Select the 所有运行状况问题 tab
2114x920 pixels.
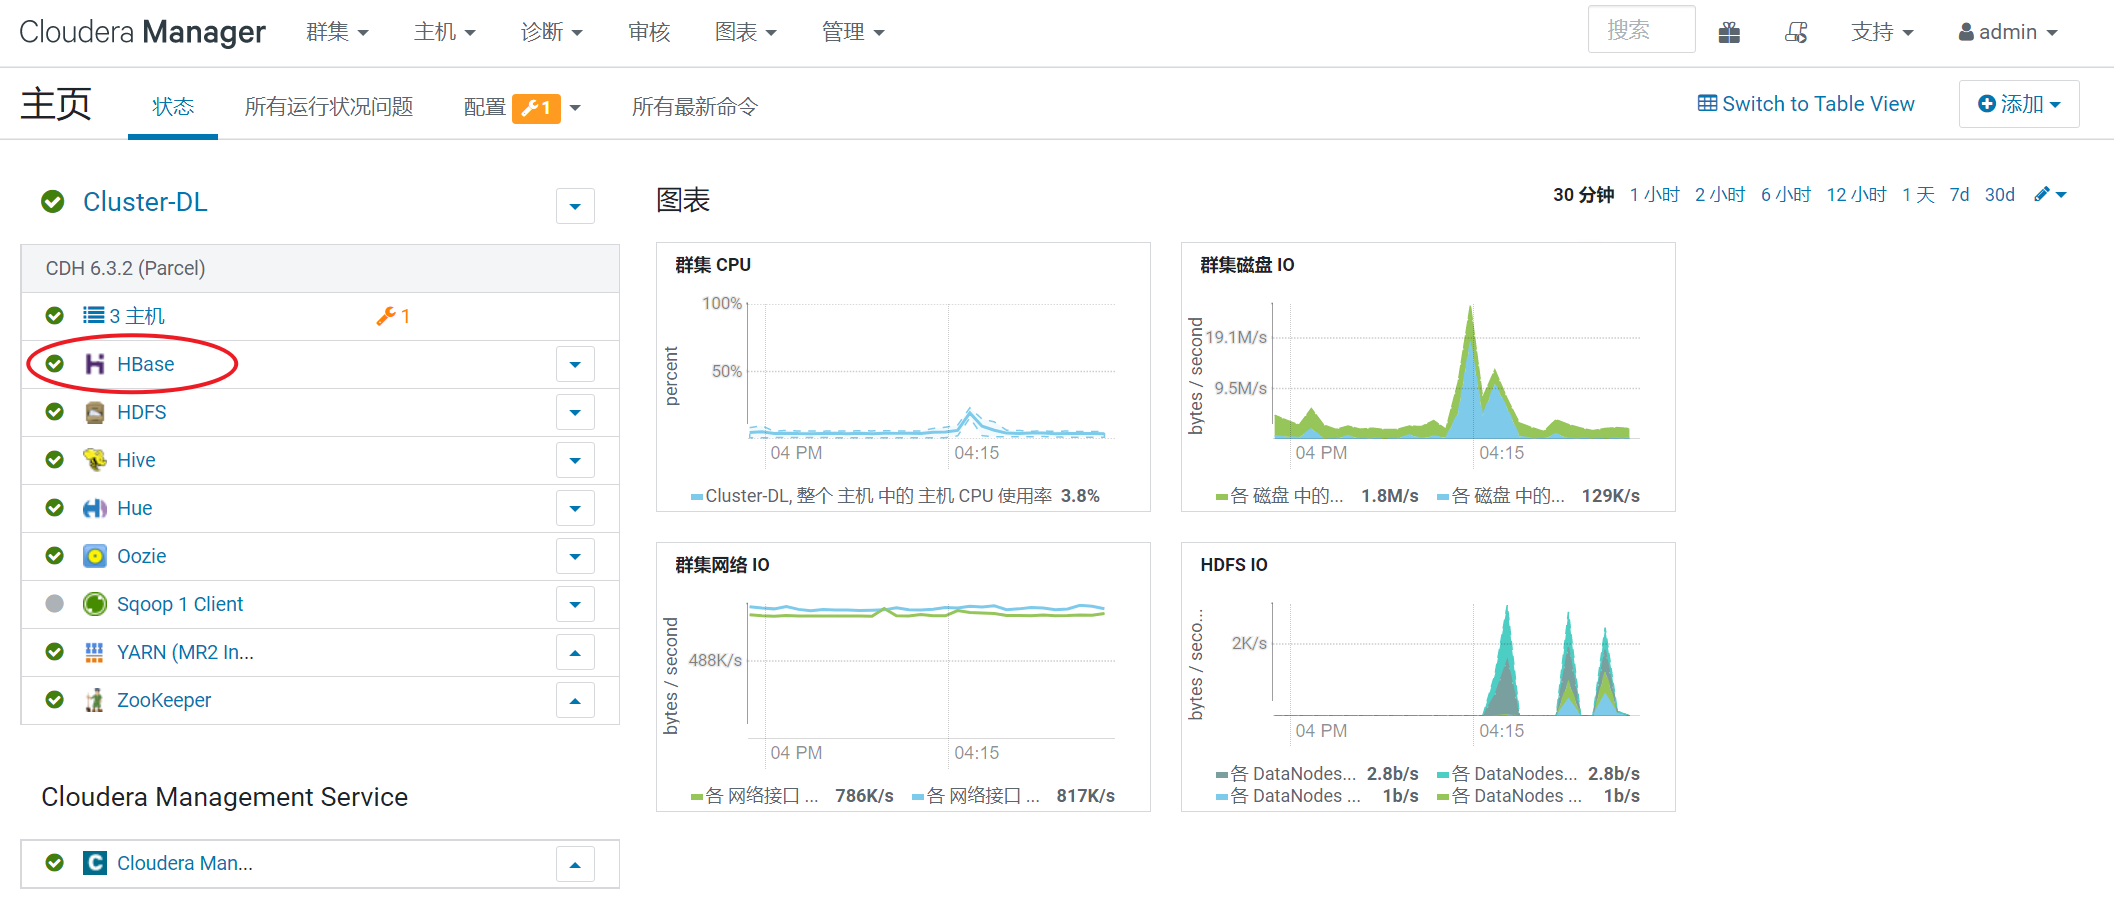(329, 107)
